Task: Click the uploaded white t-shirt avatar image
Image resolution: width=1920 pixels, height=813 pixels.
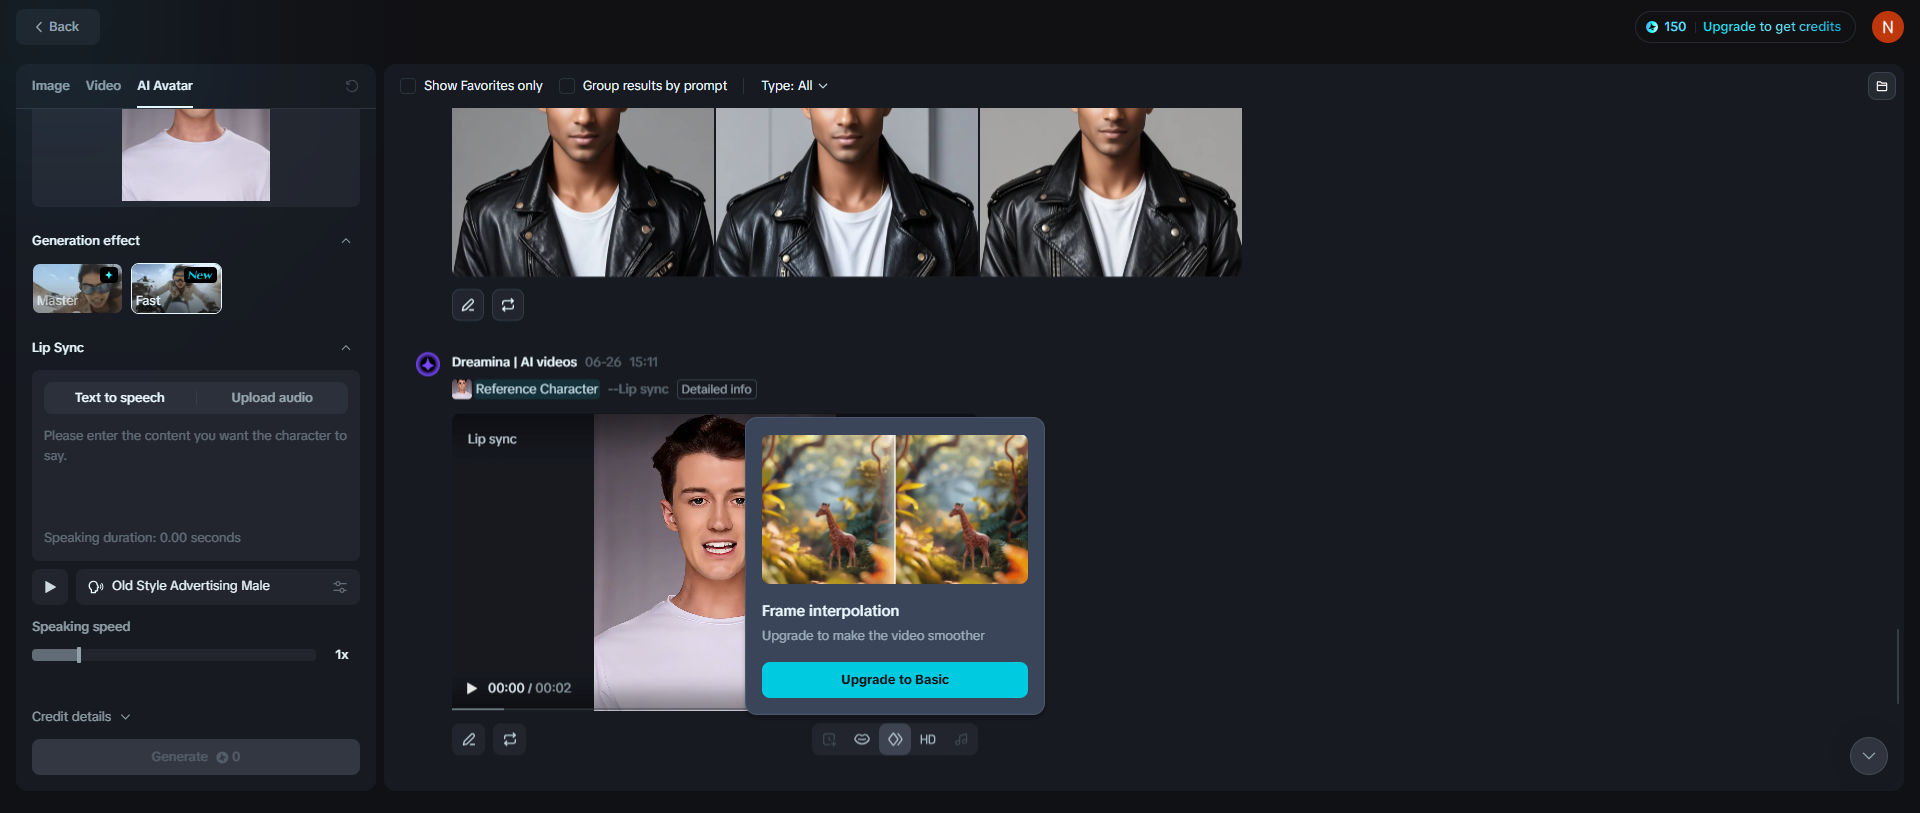Action: point(196,155)
